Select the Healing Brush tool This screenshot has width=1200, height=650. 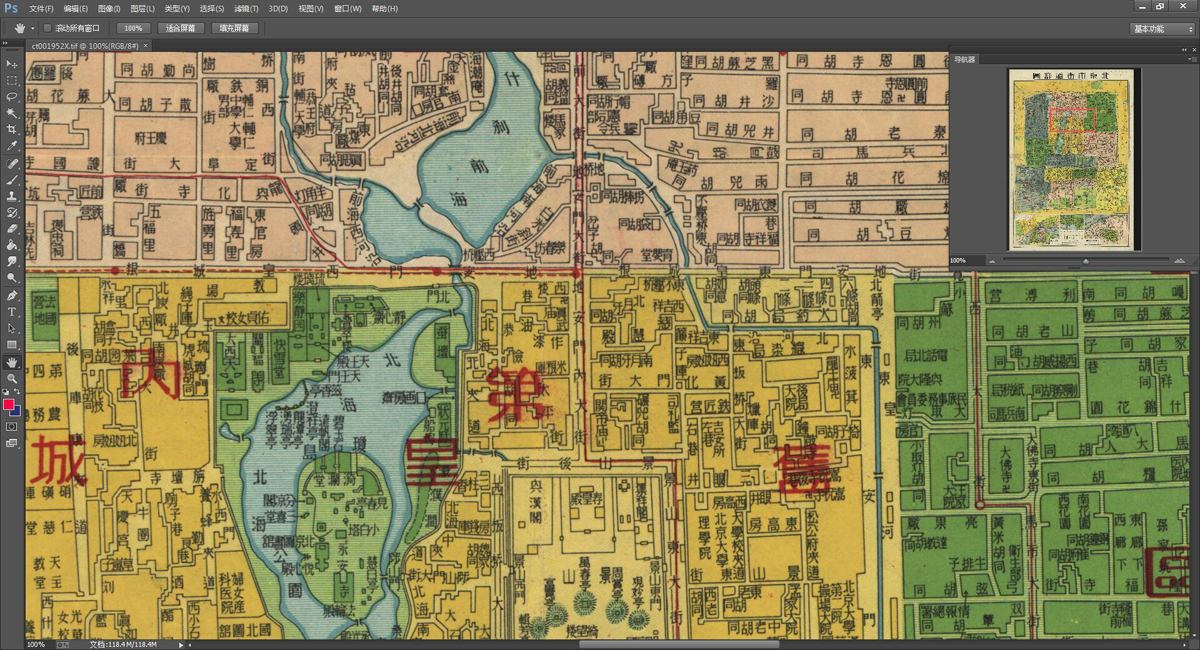[x=12, y=163]
